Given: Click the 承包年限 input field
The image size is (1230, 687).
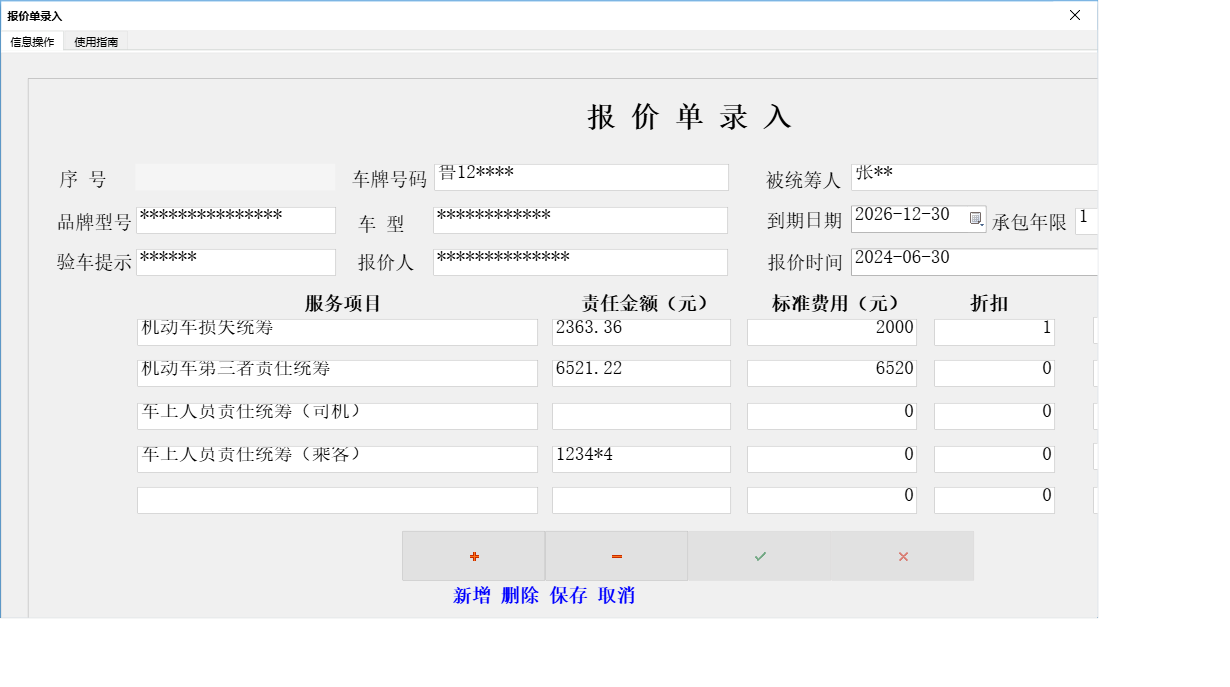Looking at the screenshot, I should (x=1087, y=220).
